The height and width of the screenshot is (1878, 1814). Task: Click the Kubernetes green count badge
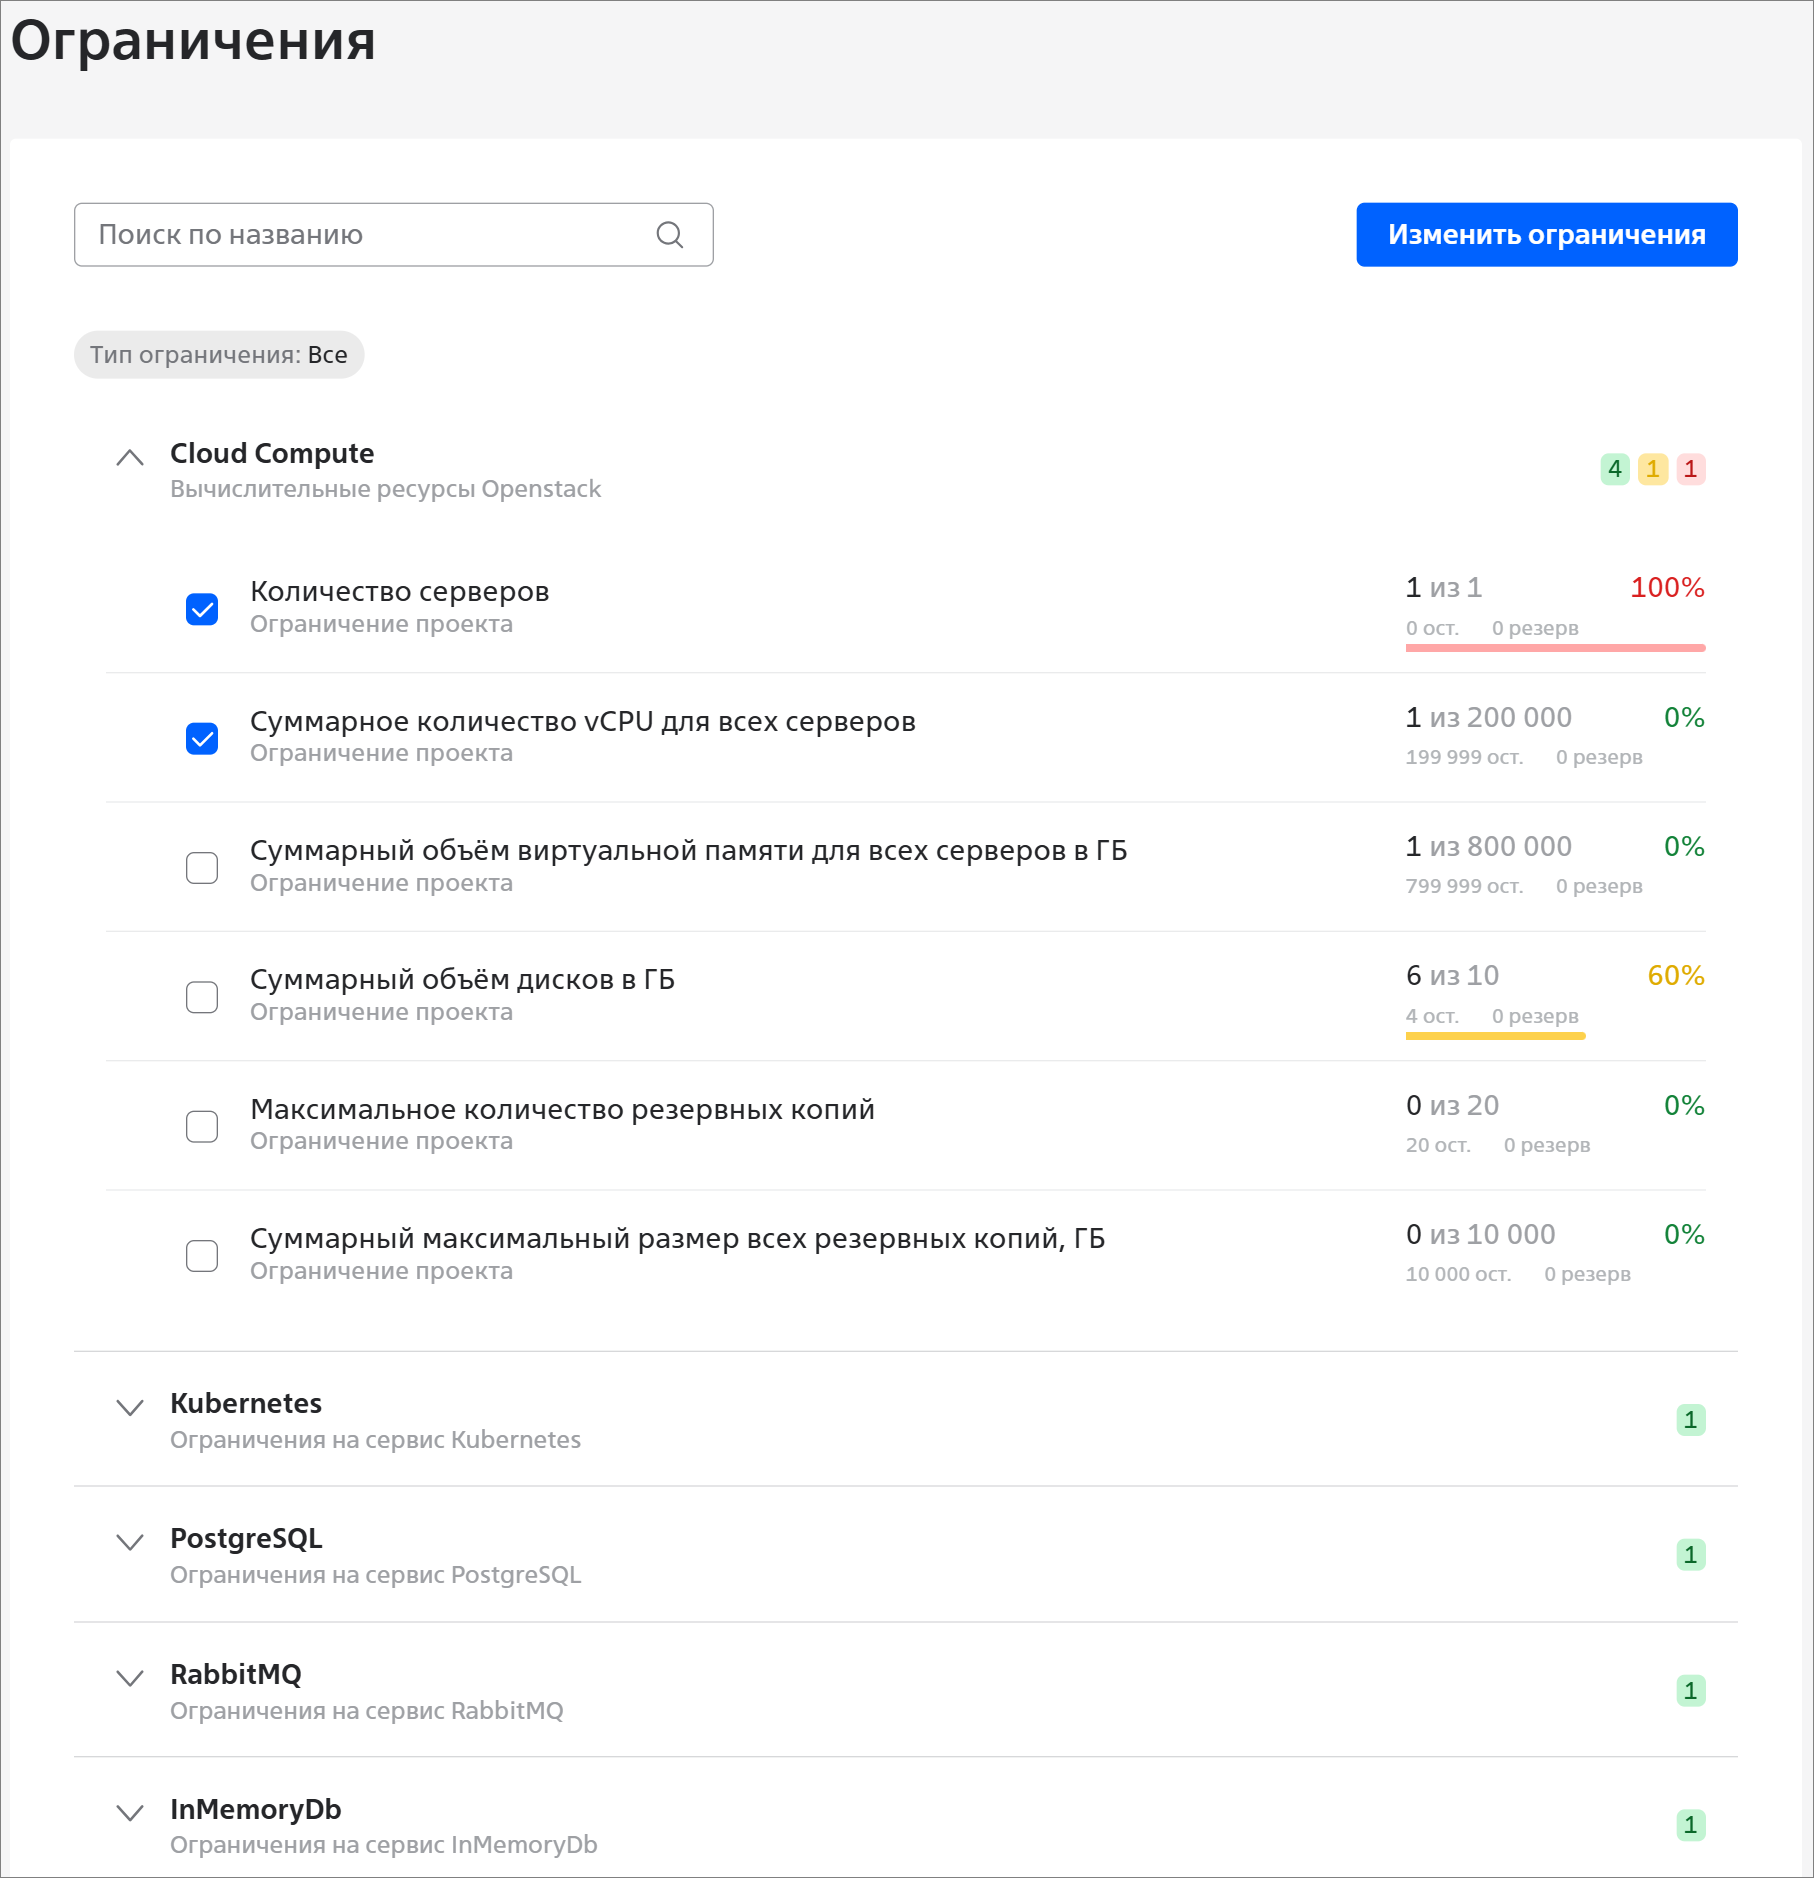point(1690,1420)
